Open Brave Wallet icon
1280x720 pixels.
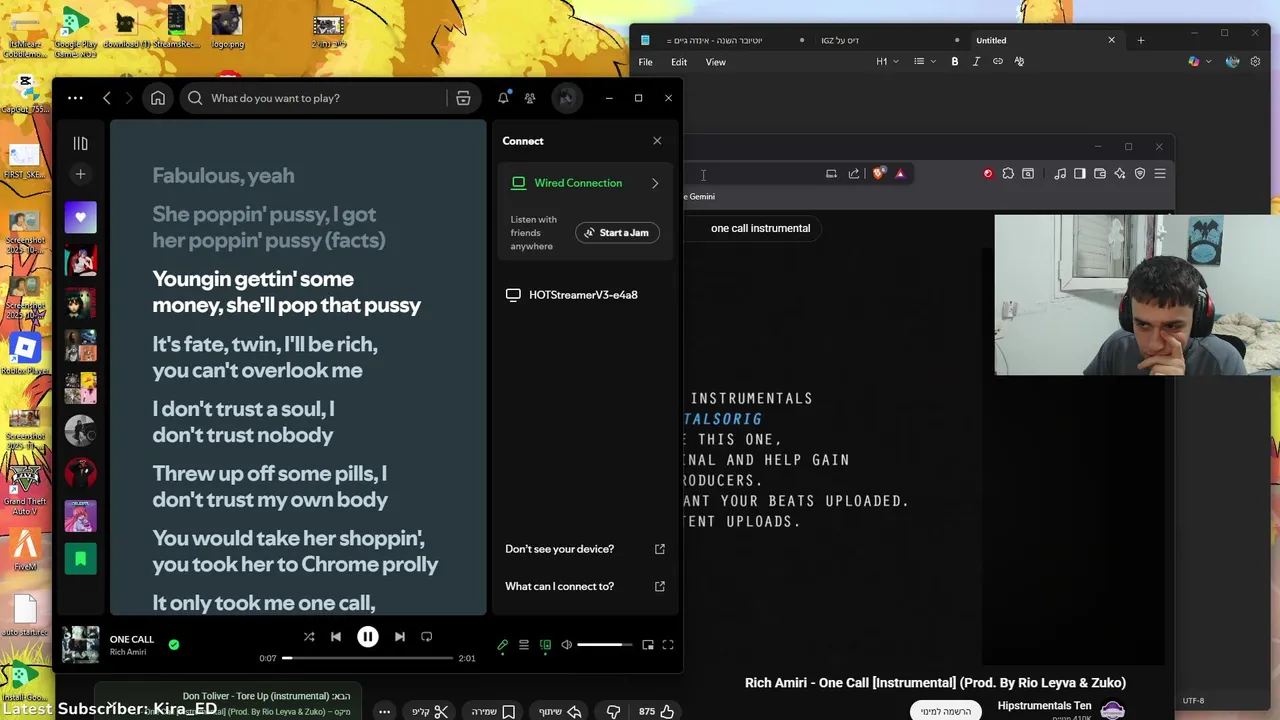click(1100, 173)
